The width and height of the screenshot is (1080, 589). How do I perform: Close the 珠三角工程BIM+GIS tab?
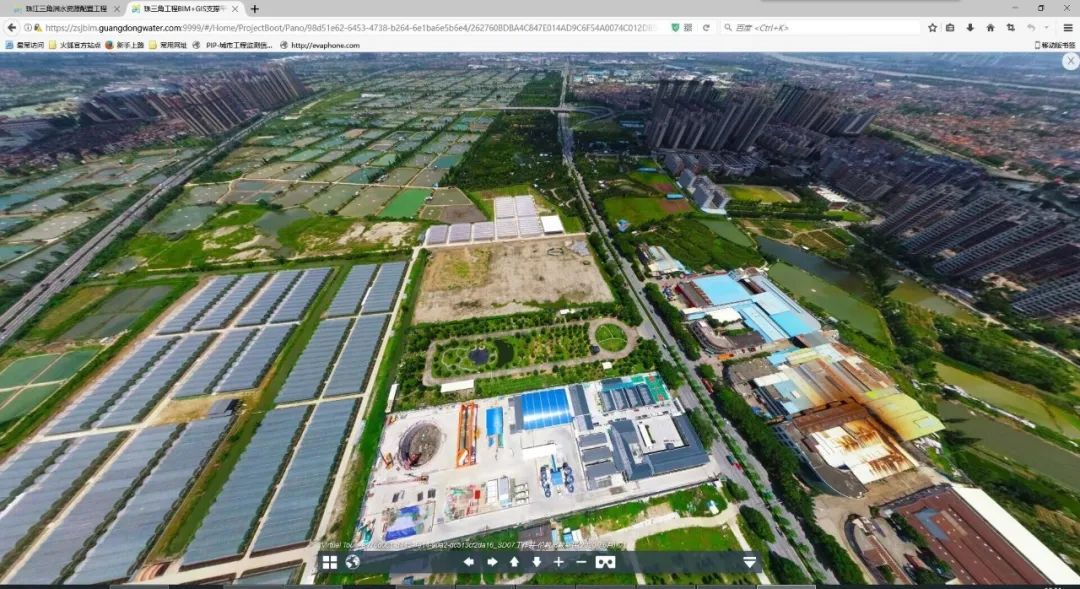[236, 9]
